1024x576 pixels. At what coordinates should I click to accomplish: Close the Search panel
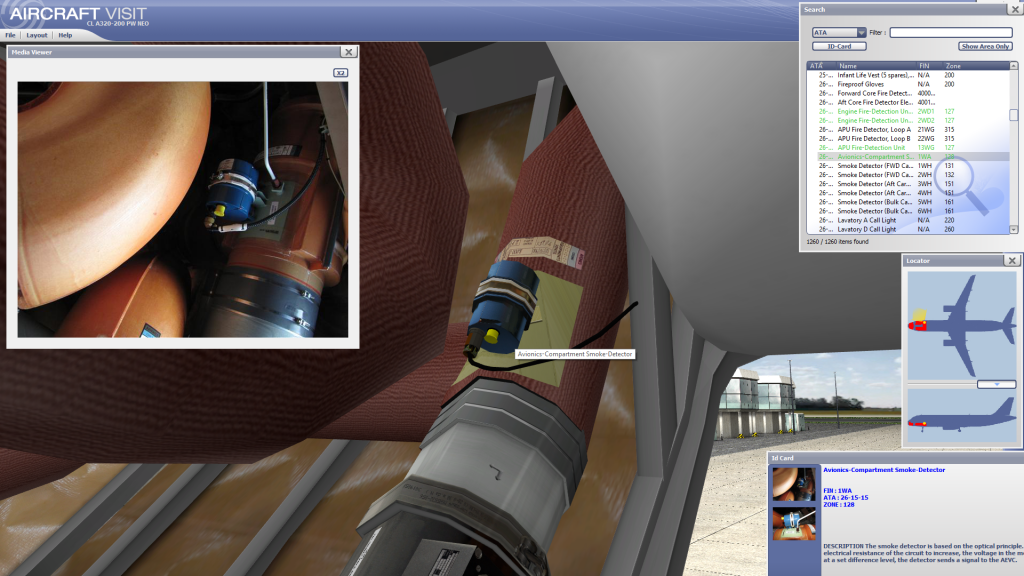click(x=1016, y=9)
